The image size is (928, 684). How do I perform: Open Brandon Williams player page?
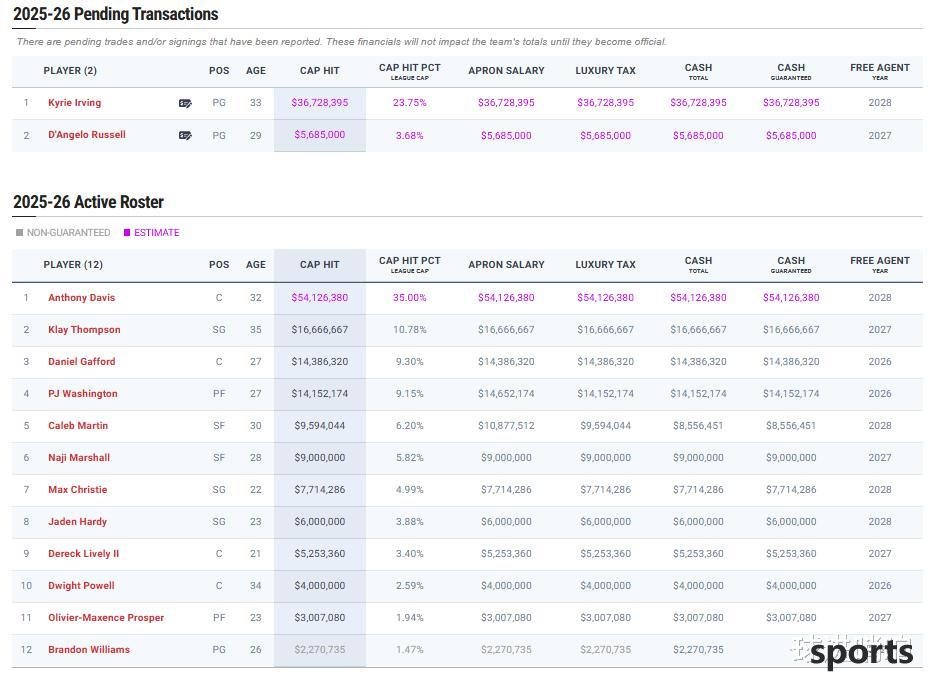pos(89,649)
